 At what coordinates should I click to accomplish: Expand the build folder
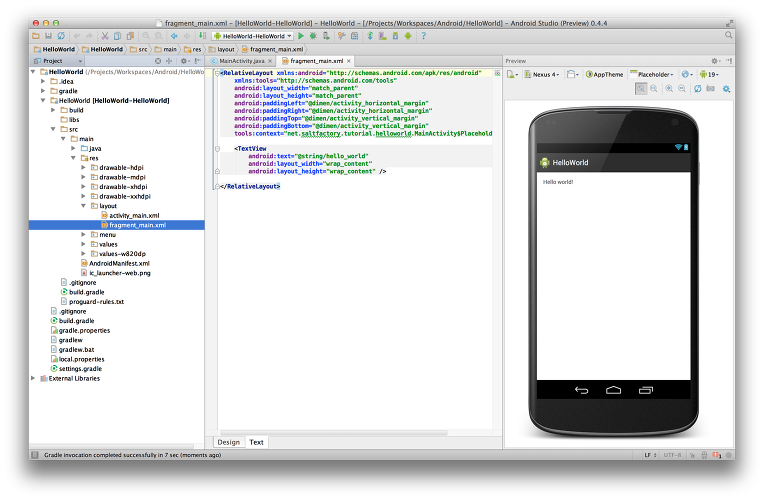coord(53,110)
